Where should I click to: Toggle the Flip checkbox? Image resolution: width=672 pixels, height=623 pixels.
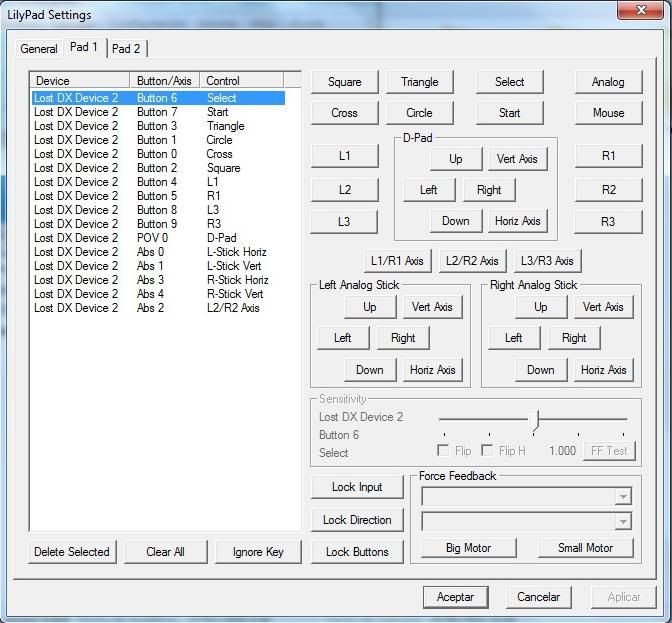pyautogui.click(x=443, y=450)
